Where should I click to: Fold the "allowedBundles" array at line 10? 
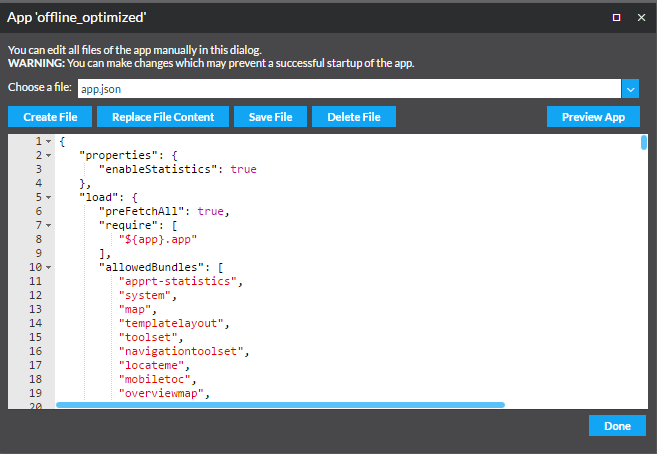(48, 268)
